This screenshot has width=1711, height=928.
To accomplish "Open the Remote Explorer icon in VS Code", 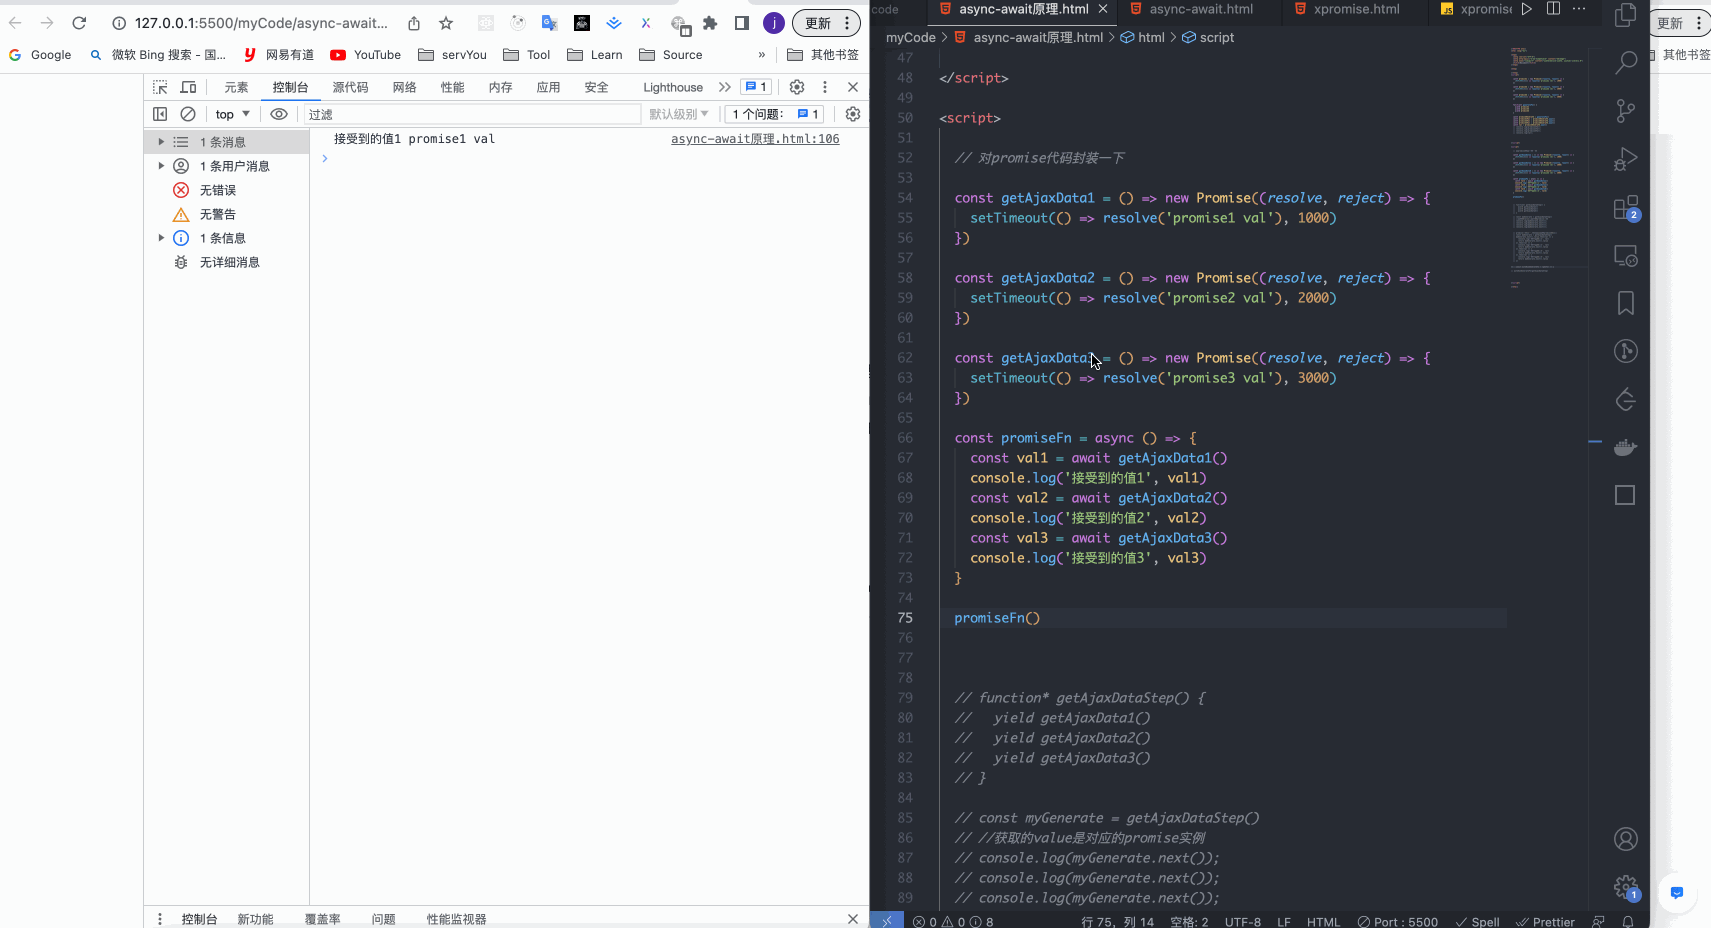I will click(x=1626, y=256).
